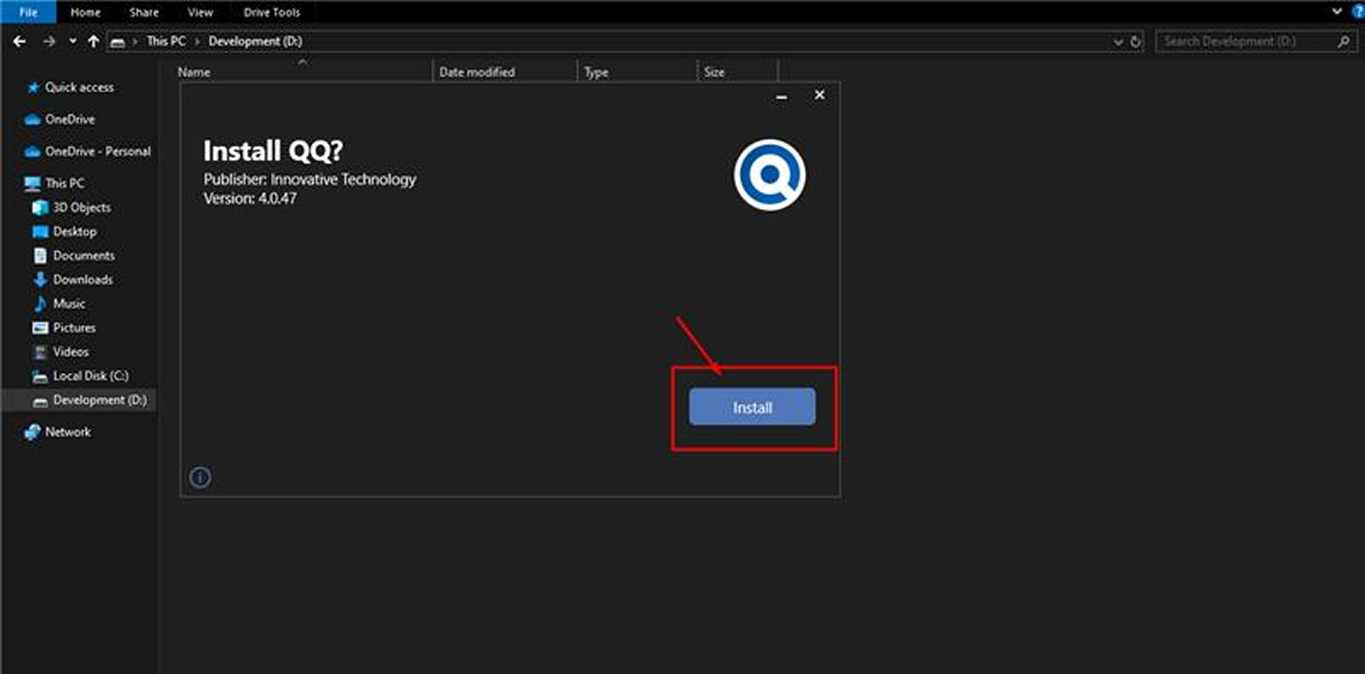Sort by Date modified column header
1365x674 pixels.
tap(477, 72)
